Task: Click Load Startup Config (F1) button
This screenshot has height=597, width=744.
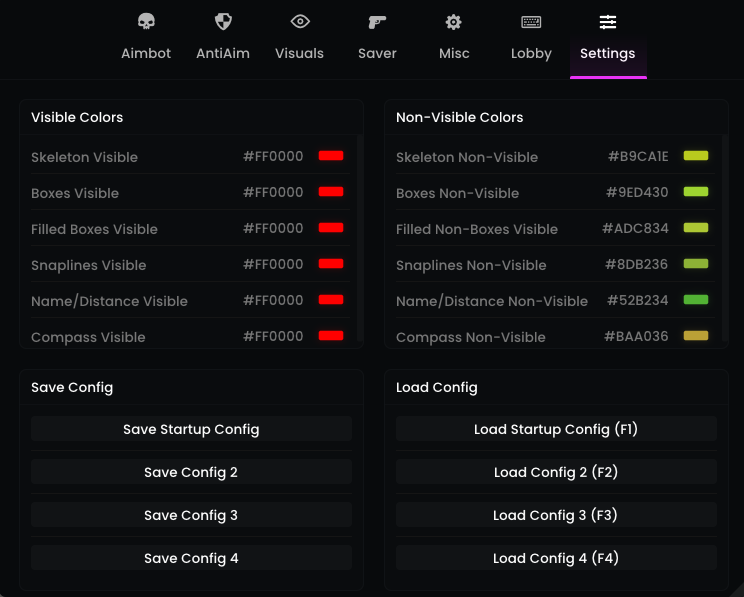Action: [556, 429]
